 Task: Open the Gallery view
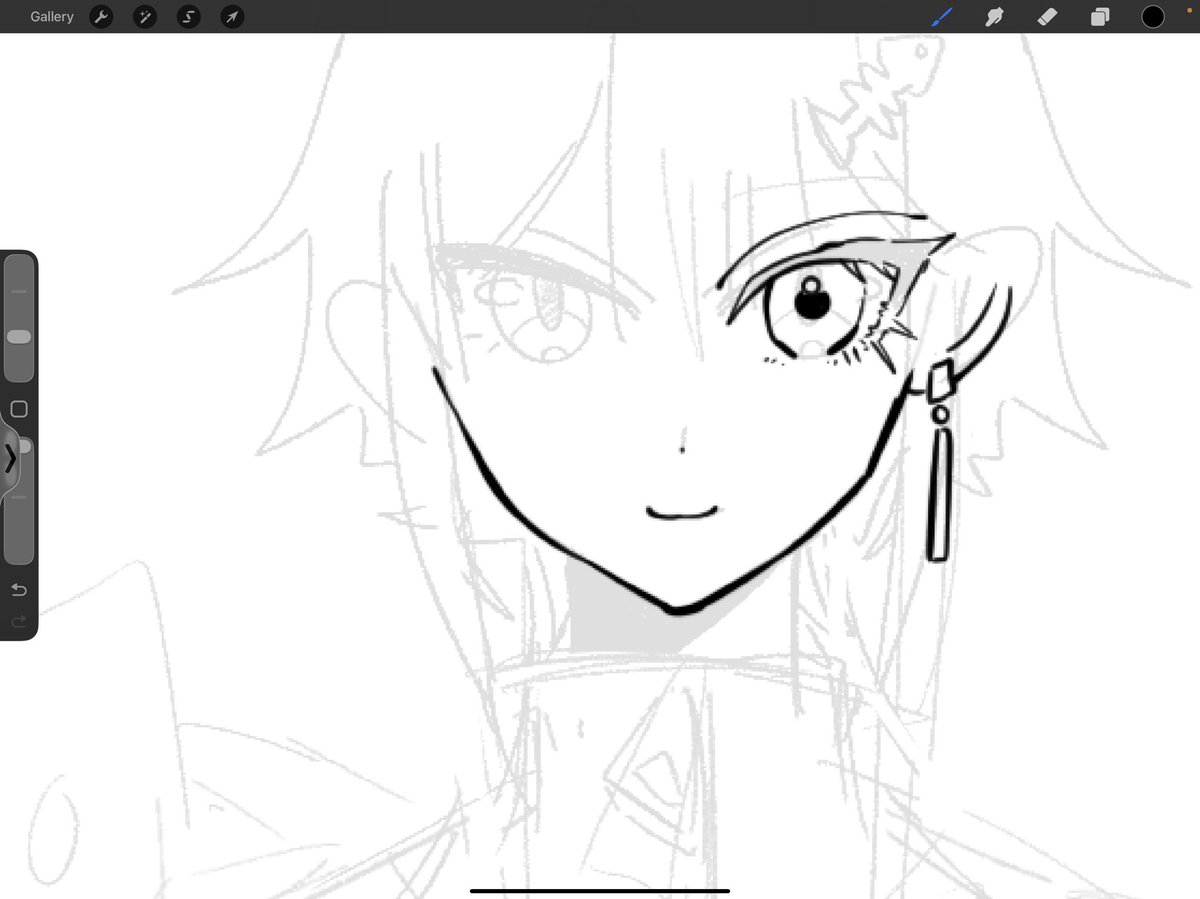coord(52,17)
